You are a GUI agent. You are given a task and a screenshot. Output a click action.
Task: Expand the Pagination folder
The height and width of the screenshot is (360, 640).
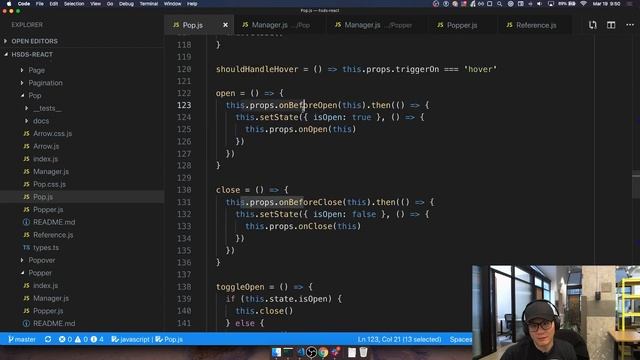coord(45,83)
